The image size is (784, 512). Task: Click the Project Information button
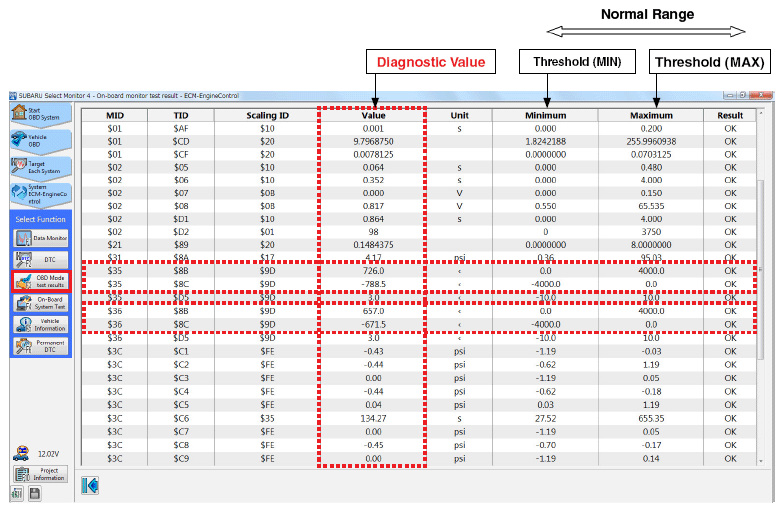(x=40, y=473)
